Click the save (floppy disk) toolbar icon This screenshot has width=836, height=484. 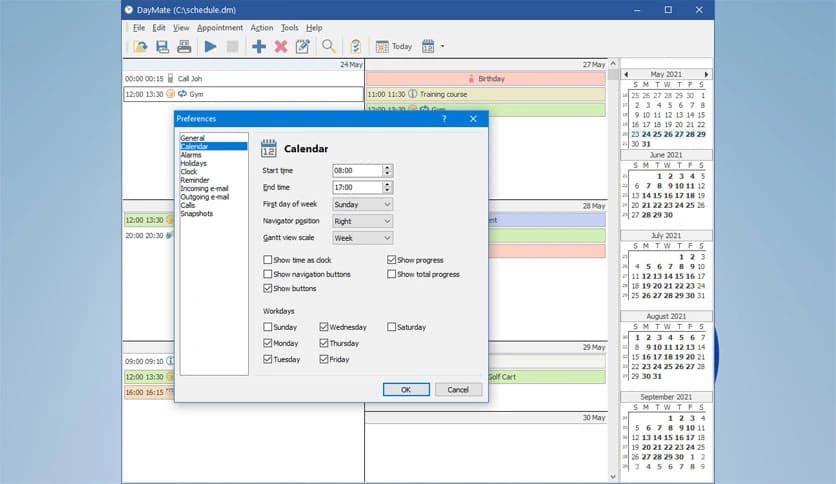pos(162,47)
